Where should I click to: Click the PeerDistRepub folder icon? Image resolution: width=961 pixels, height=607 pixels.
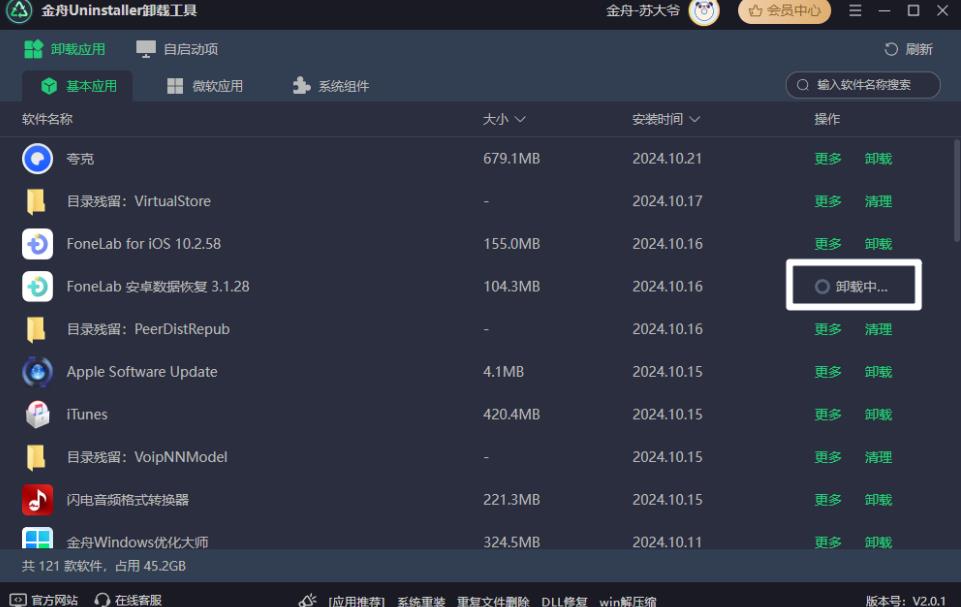pyautogui.click(x=36, y=329)
